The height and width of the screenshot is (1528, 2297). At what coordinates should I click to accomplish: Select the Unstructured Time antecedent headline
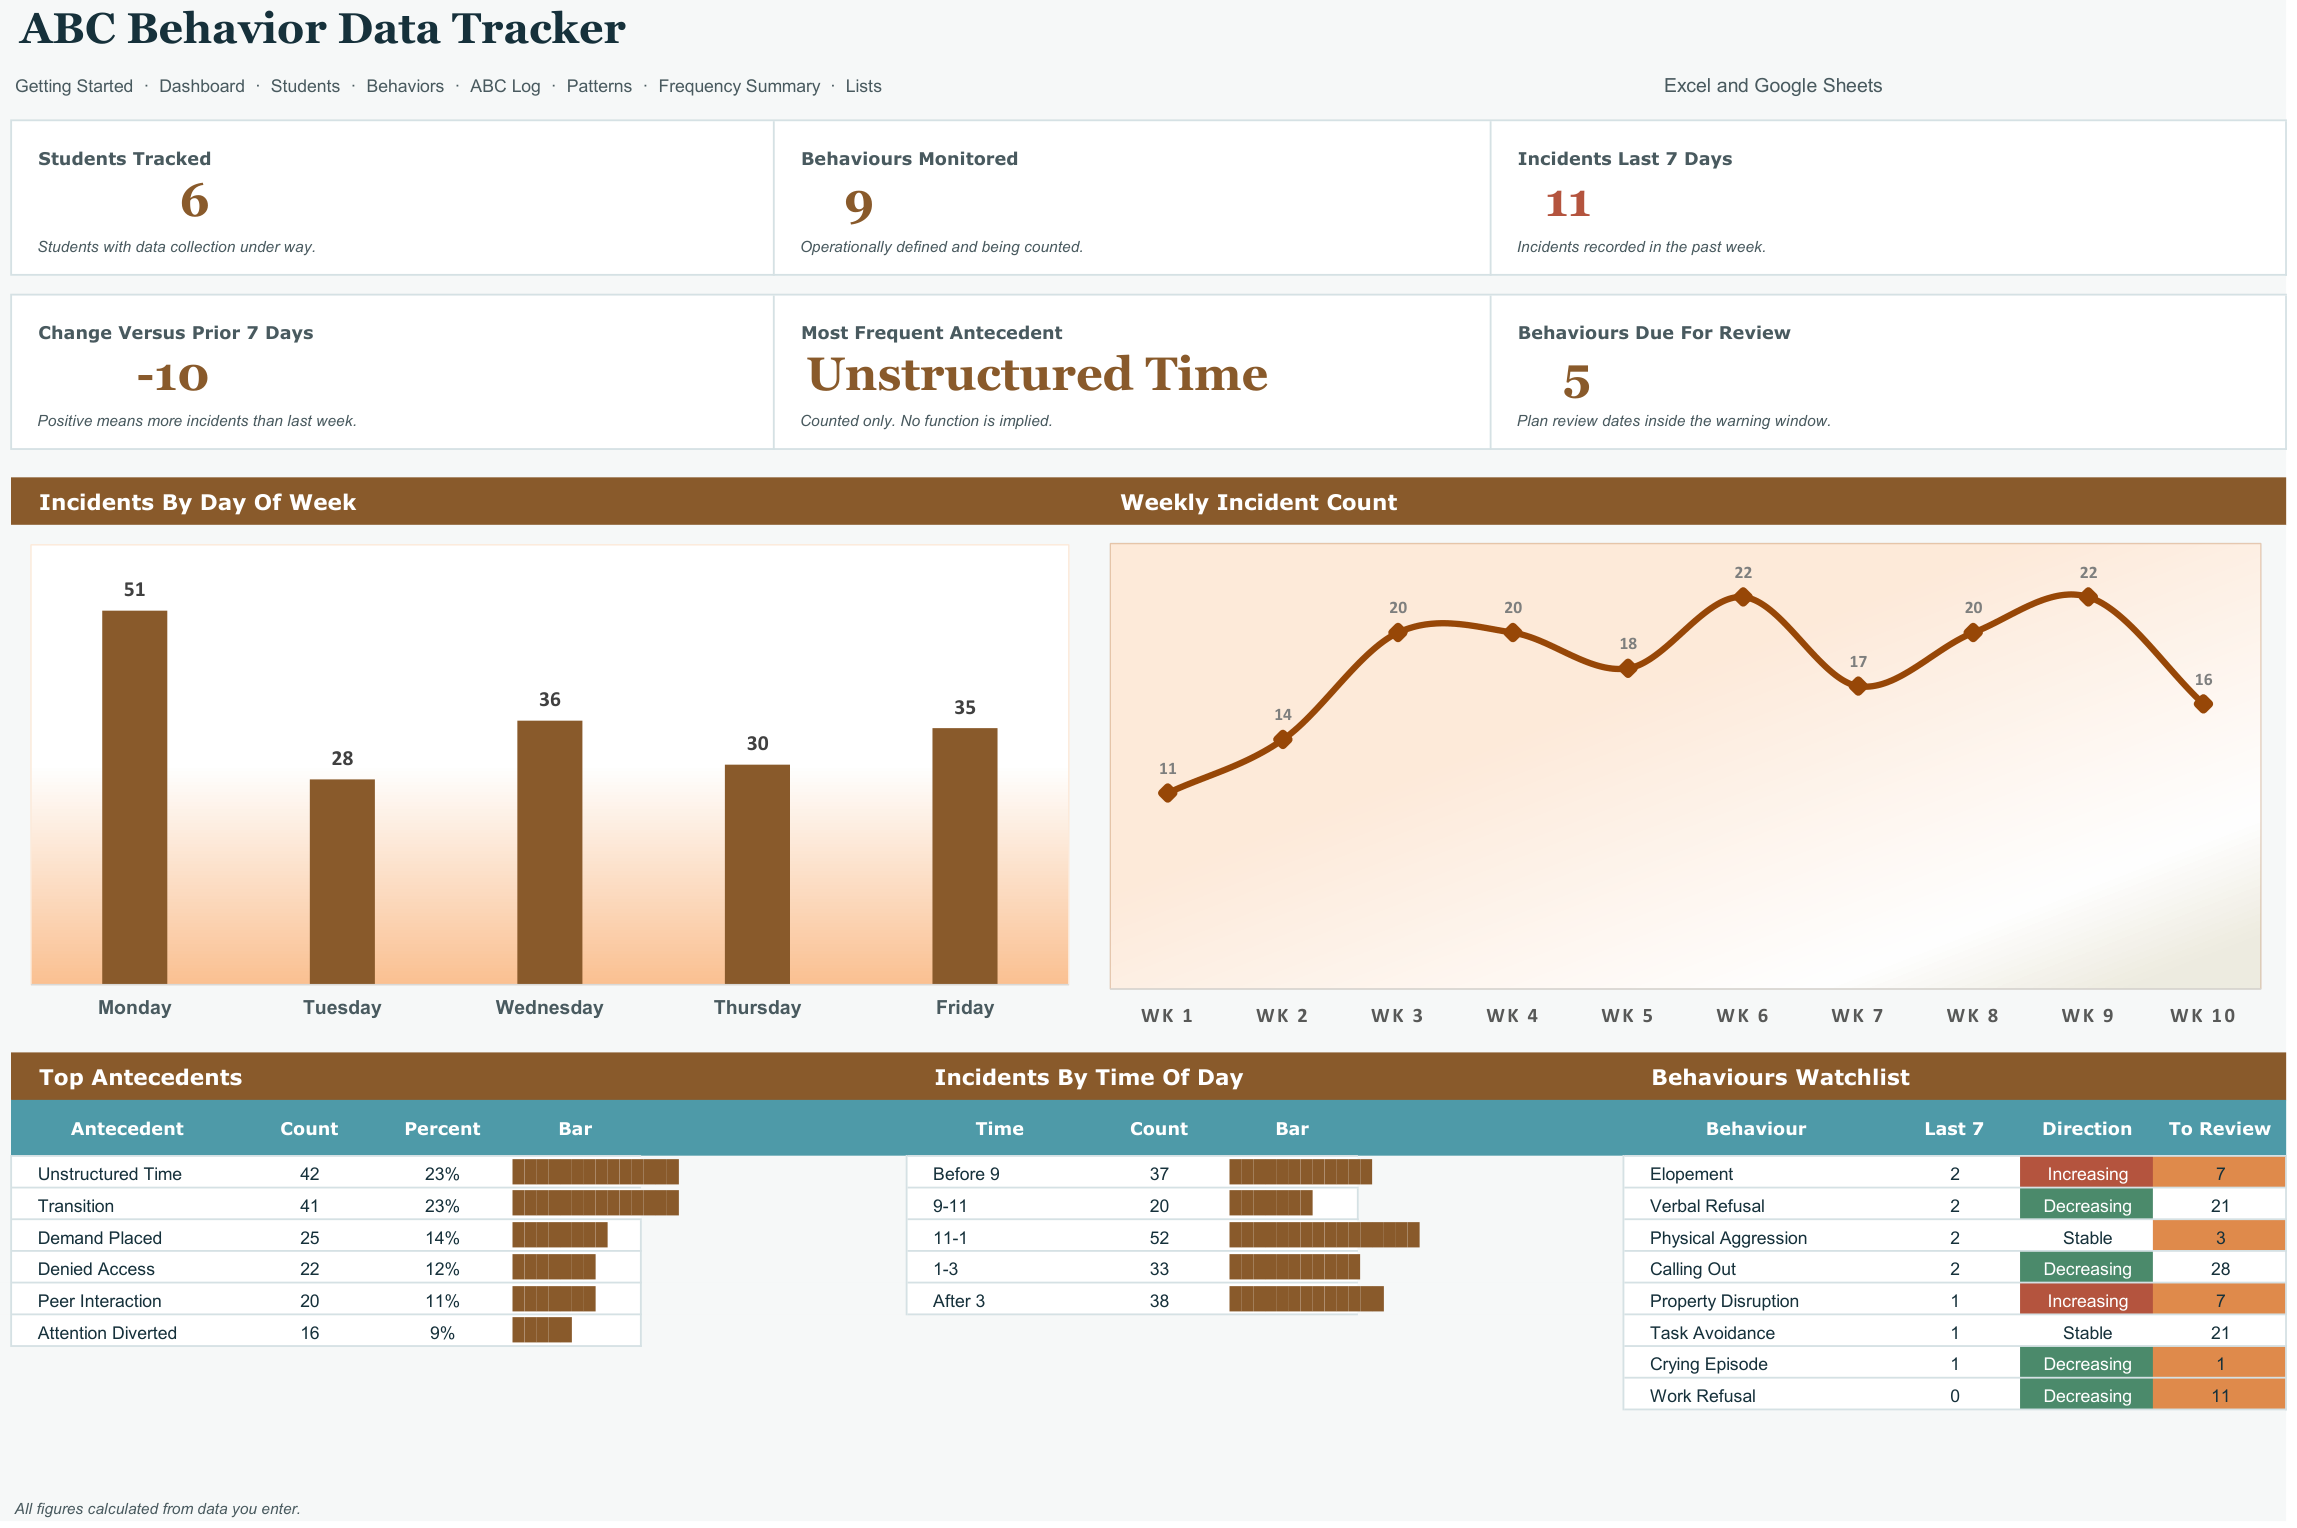click(1037, 375)
